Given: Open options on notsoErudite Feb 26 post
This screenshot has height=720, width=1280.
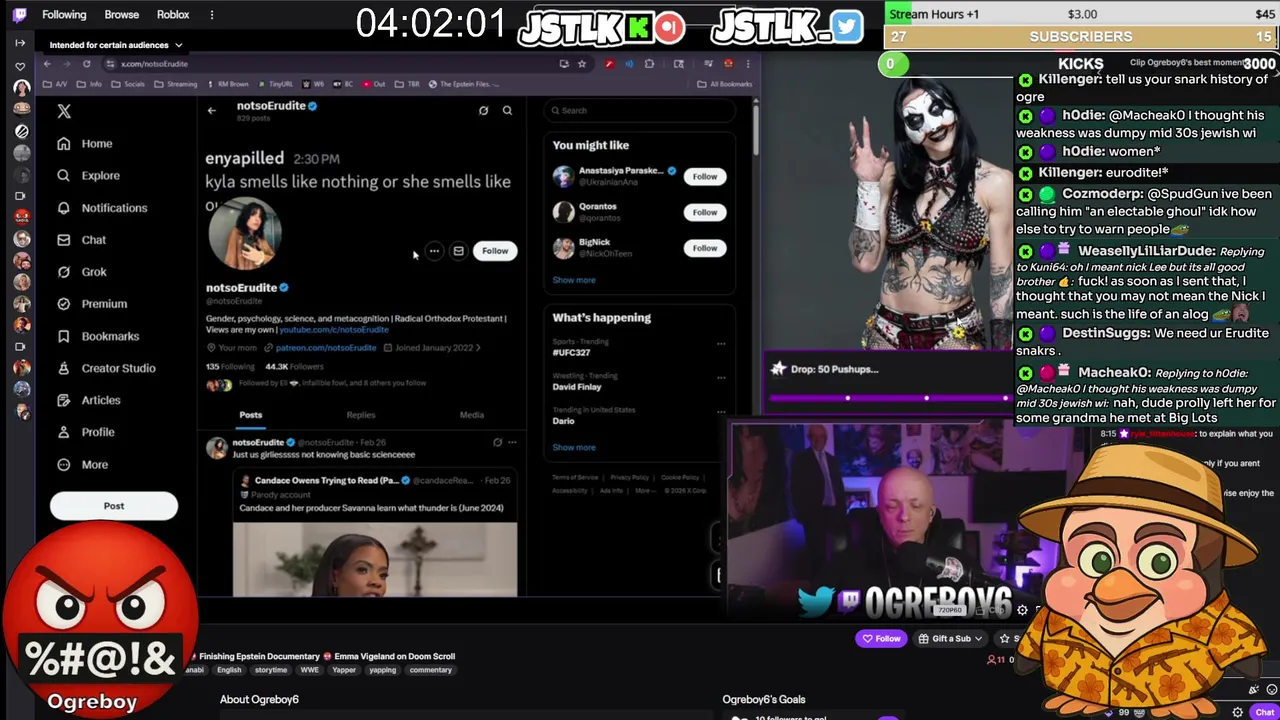Looking at the screenshot, I should [512, 442].
